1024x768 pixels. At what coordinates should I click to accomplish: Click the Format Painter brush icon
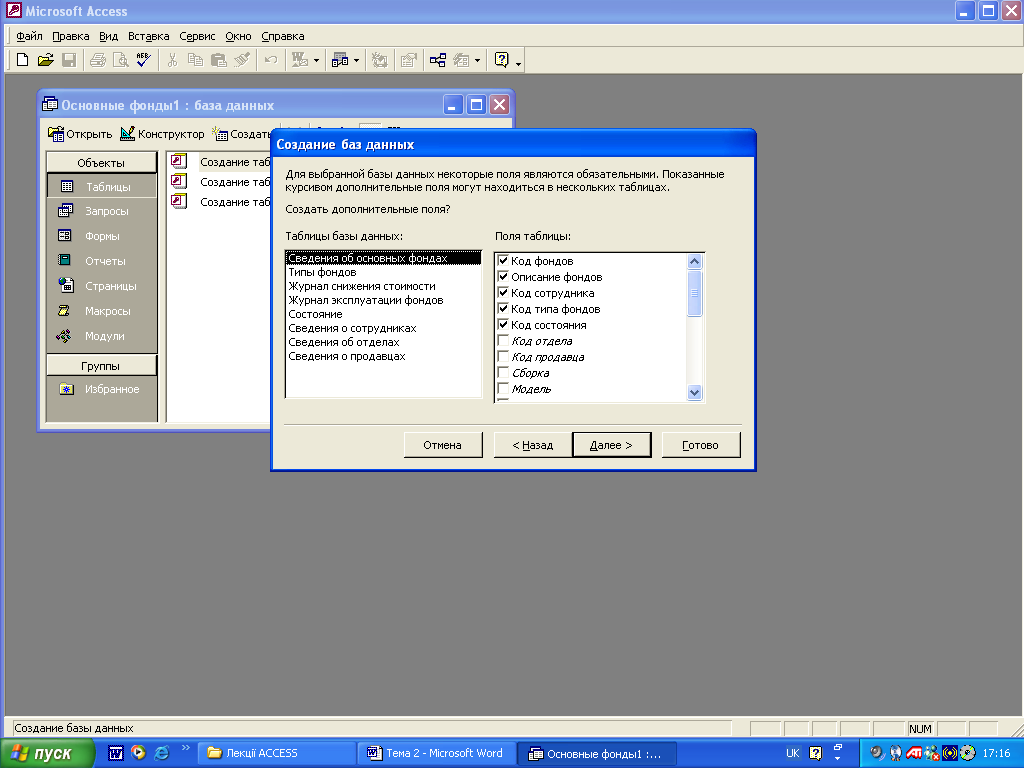click(242, 60)
